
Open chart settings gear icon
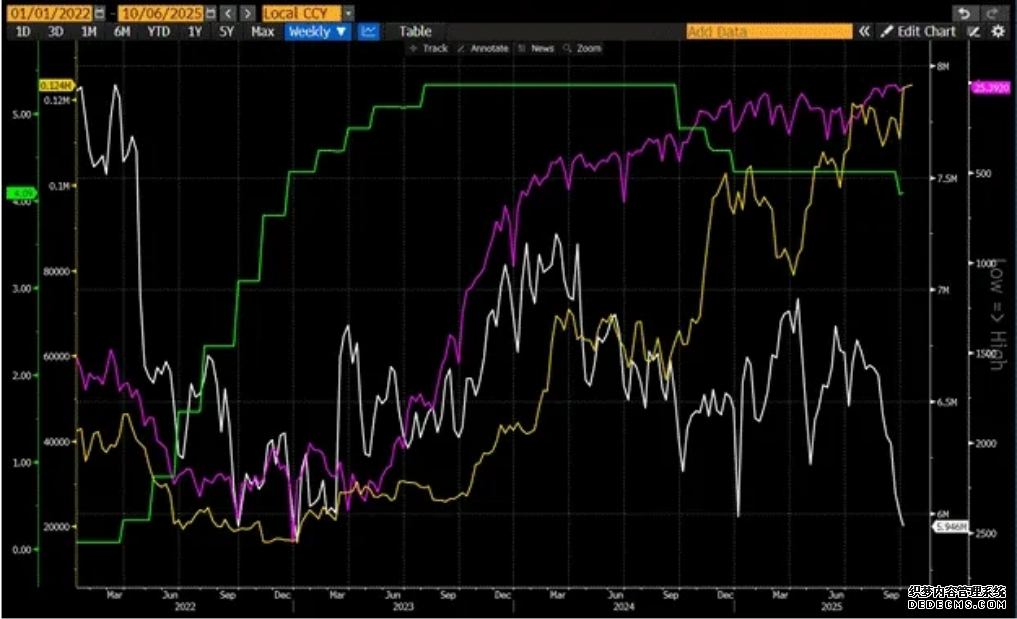pos(998,31)
